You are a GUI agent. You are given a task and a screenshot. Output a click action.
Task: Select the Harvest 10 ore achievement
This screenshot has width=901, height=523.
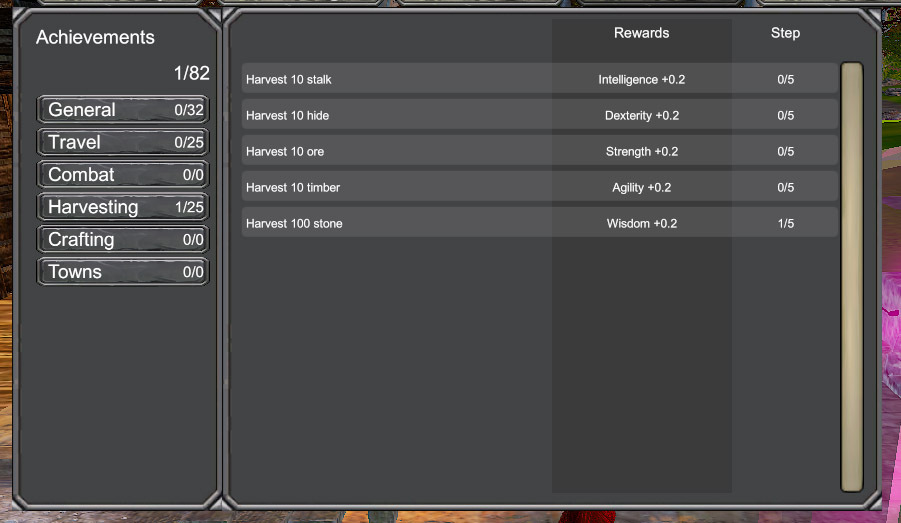pos(400,151)
